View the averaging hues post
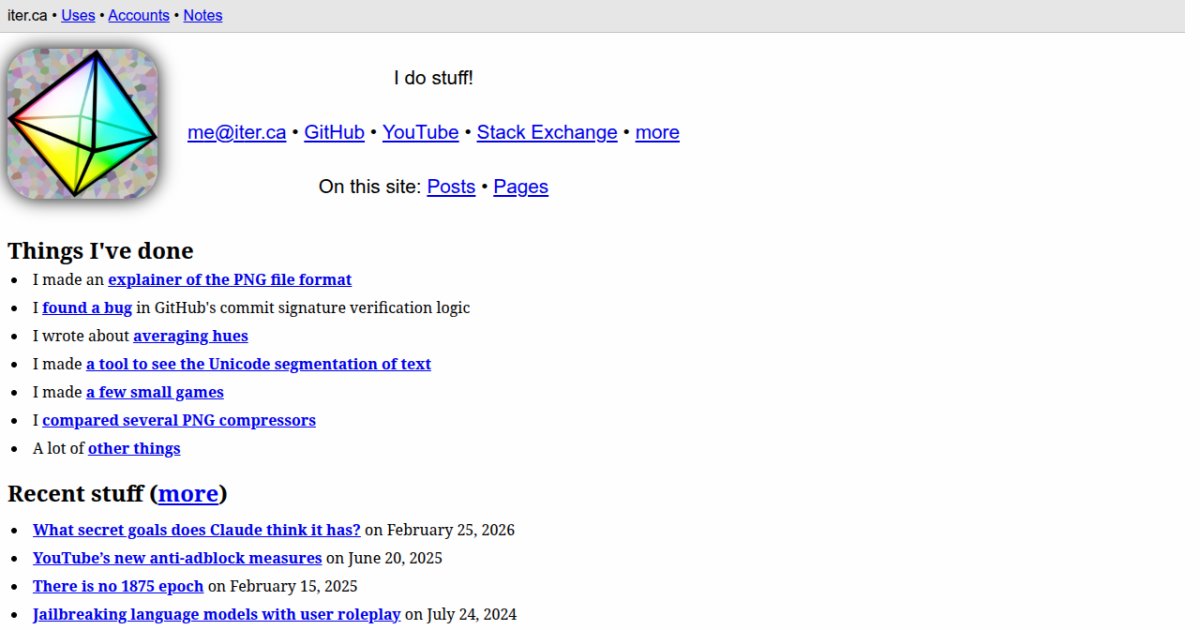The image size is (1200, 630). (190, 336)
